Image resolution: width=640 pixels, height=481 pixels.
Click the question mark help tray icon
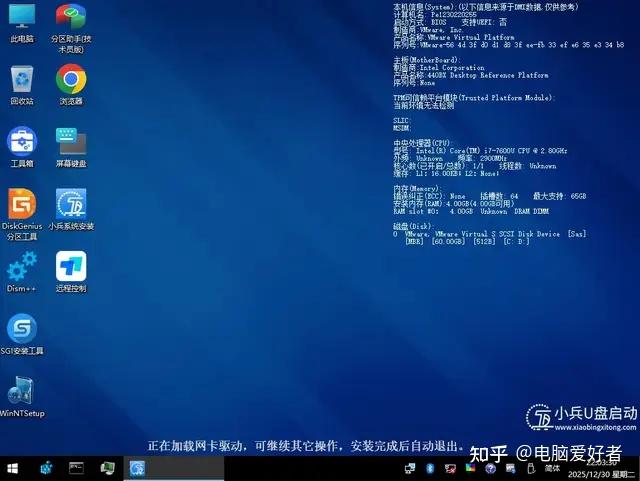coord(490,468)
